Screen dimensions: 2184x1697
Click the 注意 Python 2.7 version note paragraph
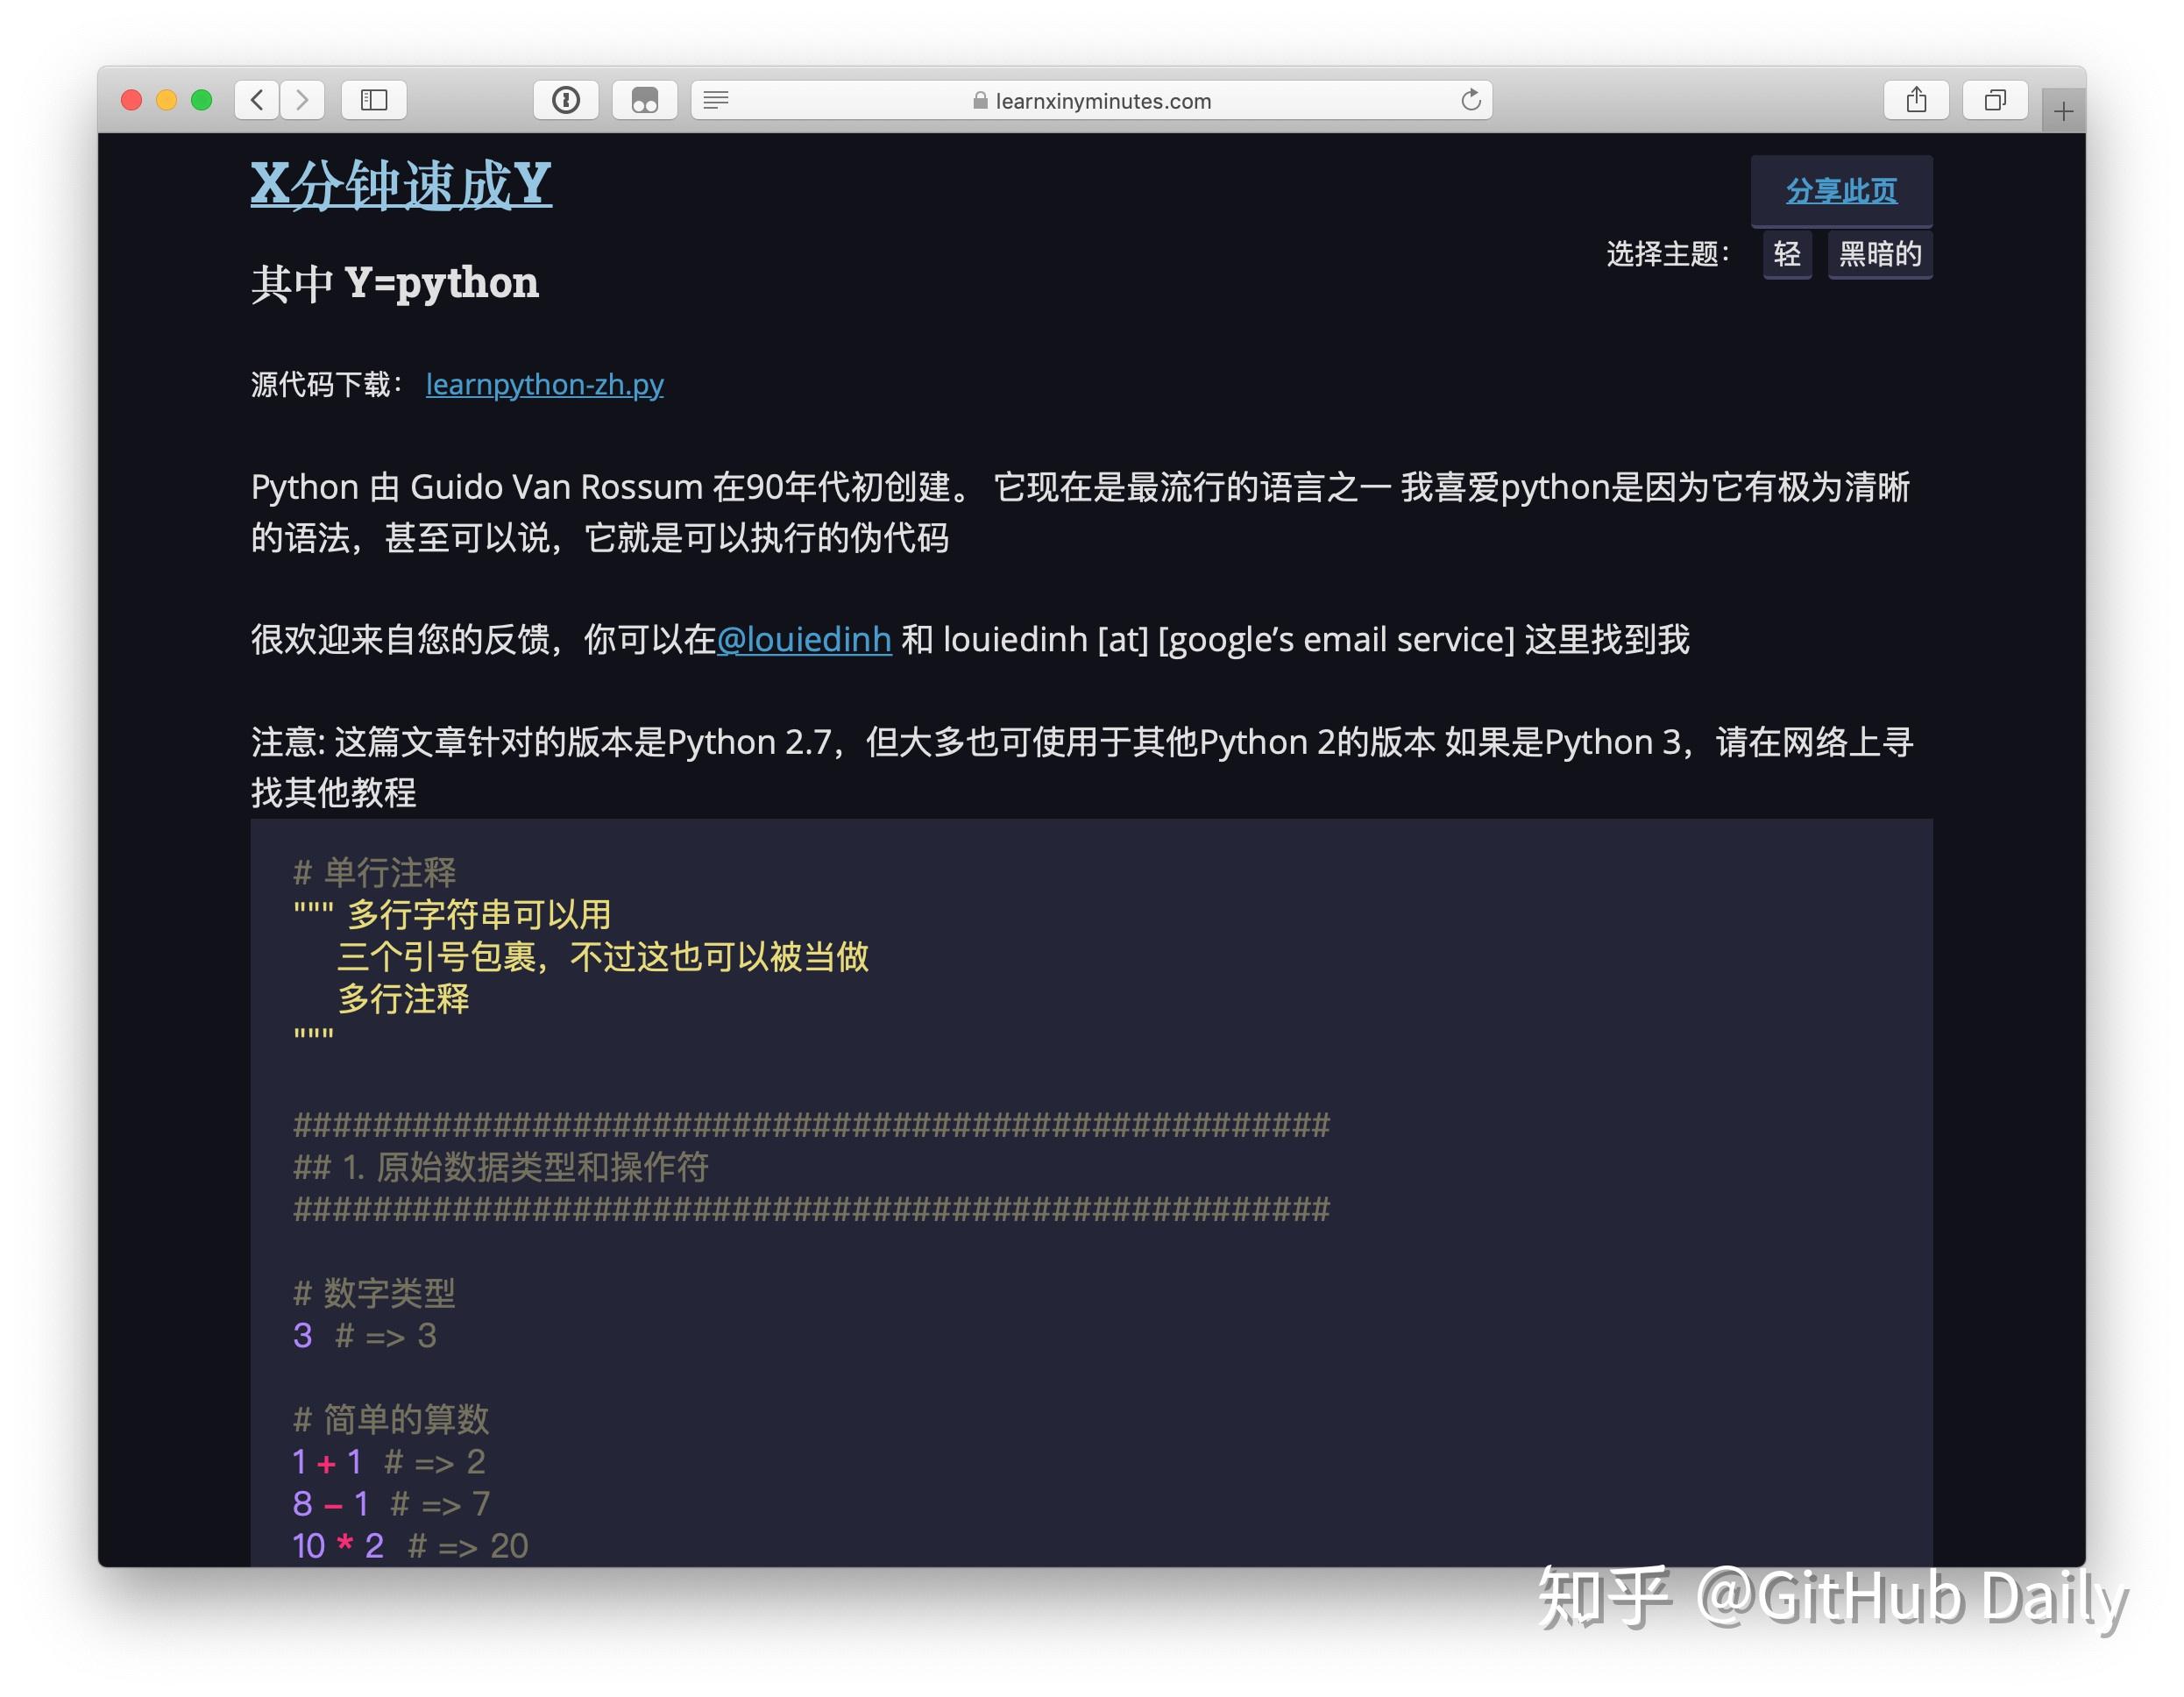(1082, 767)
